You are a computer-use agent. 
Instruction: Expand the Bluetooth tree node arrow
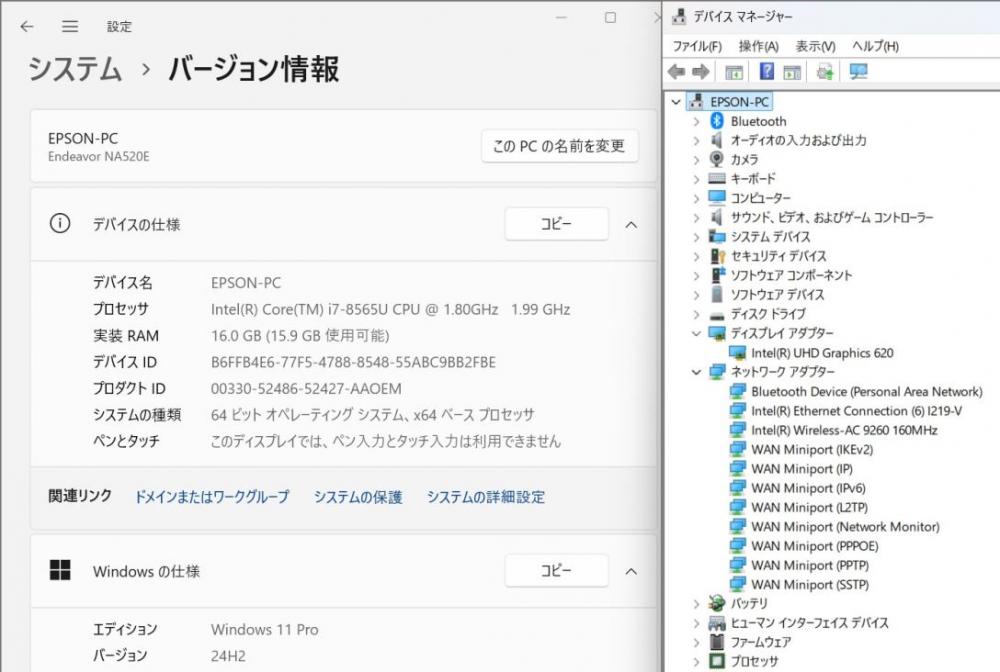click(696, 121)
